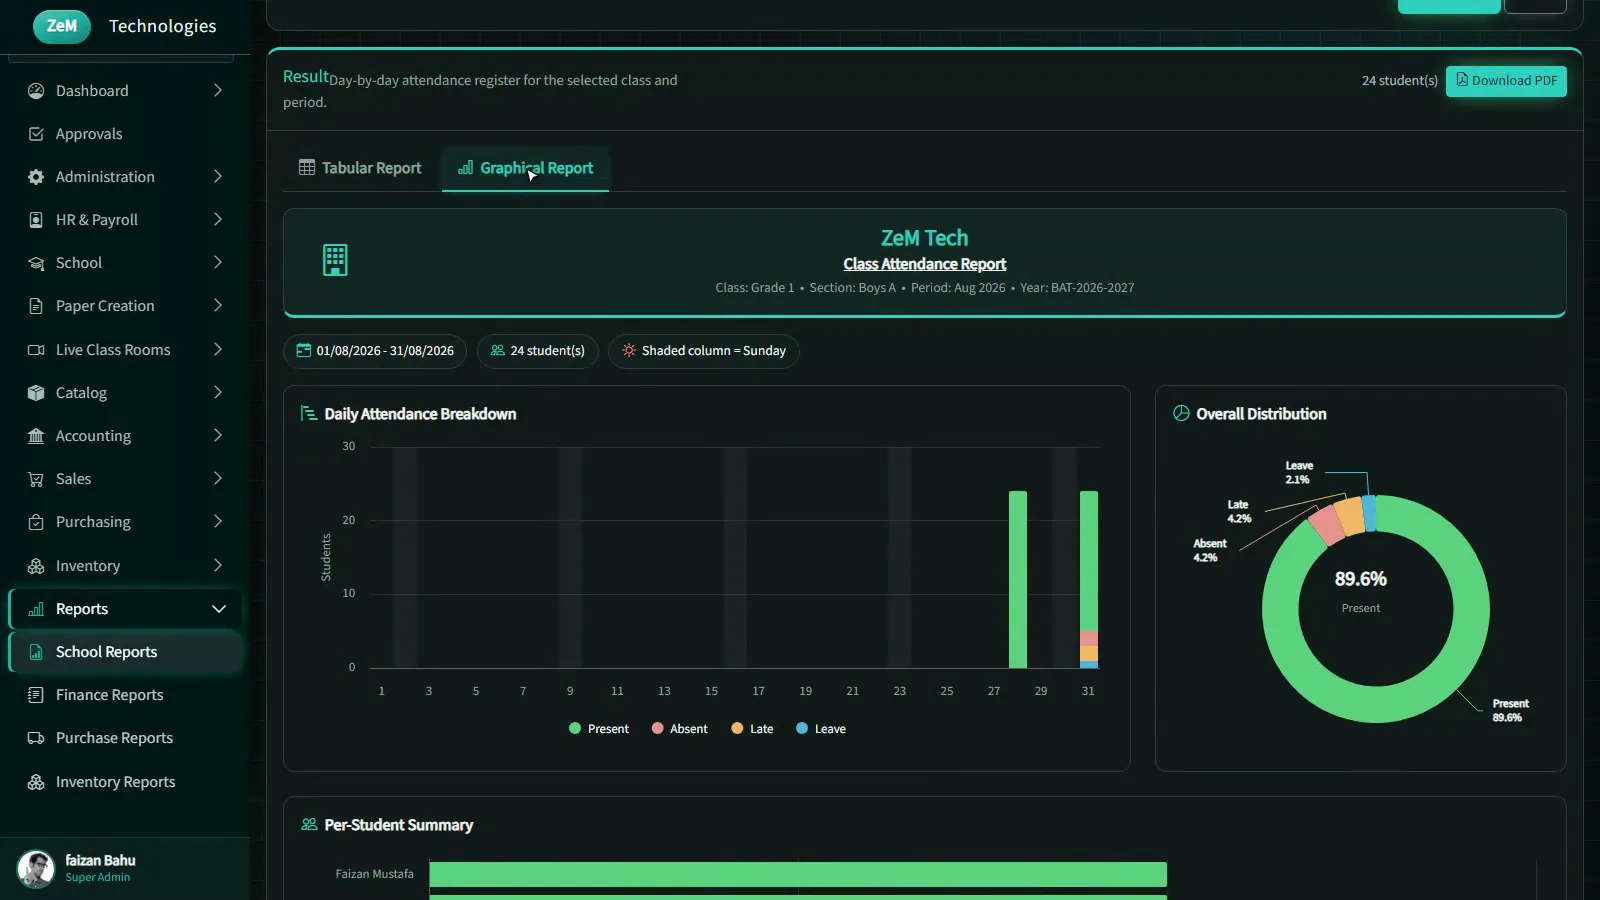Open the Approvals page link
This screenshot has height=900, width=1600.
pyautogui.click(x=126, y=134)
